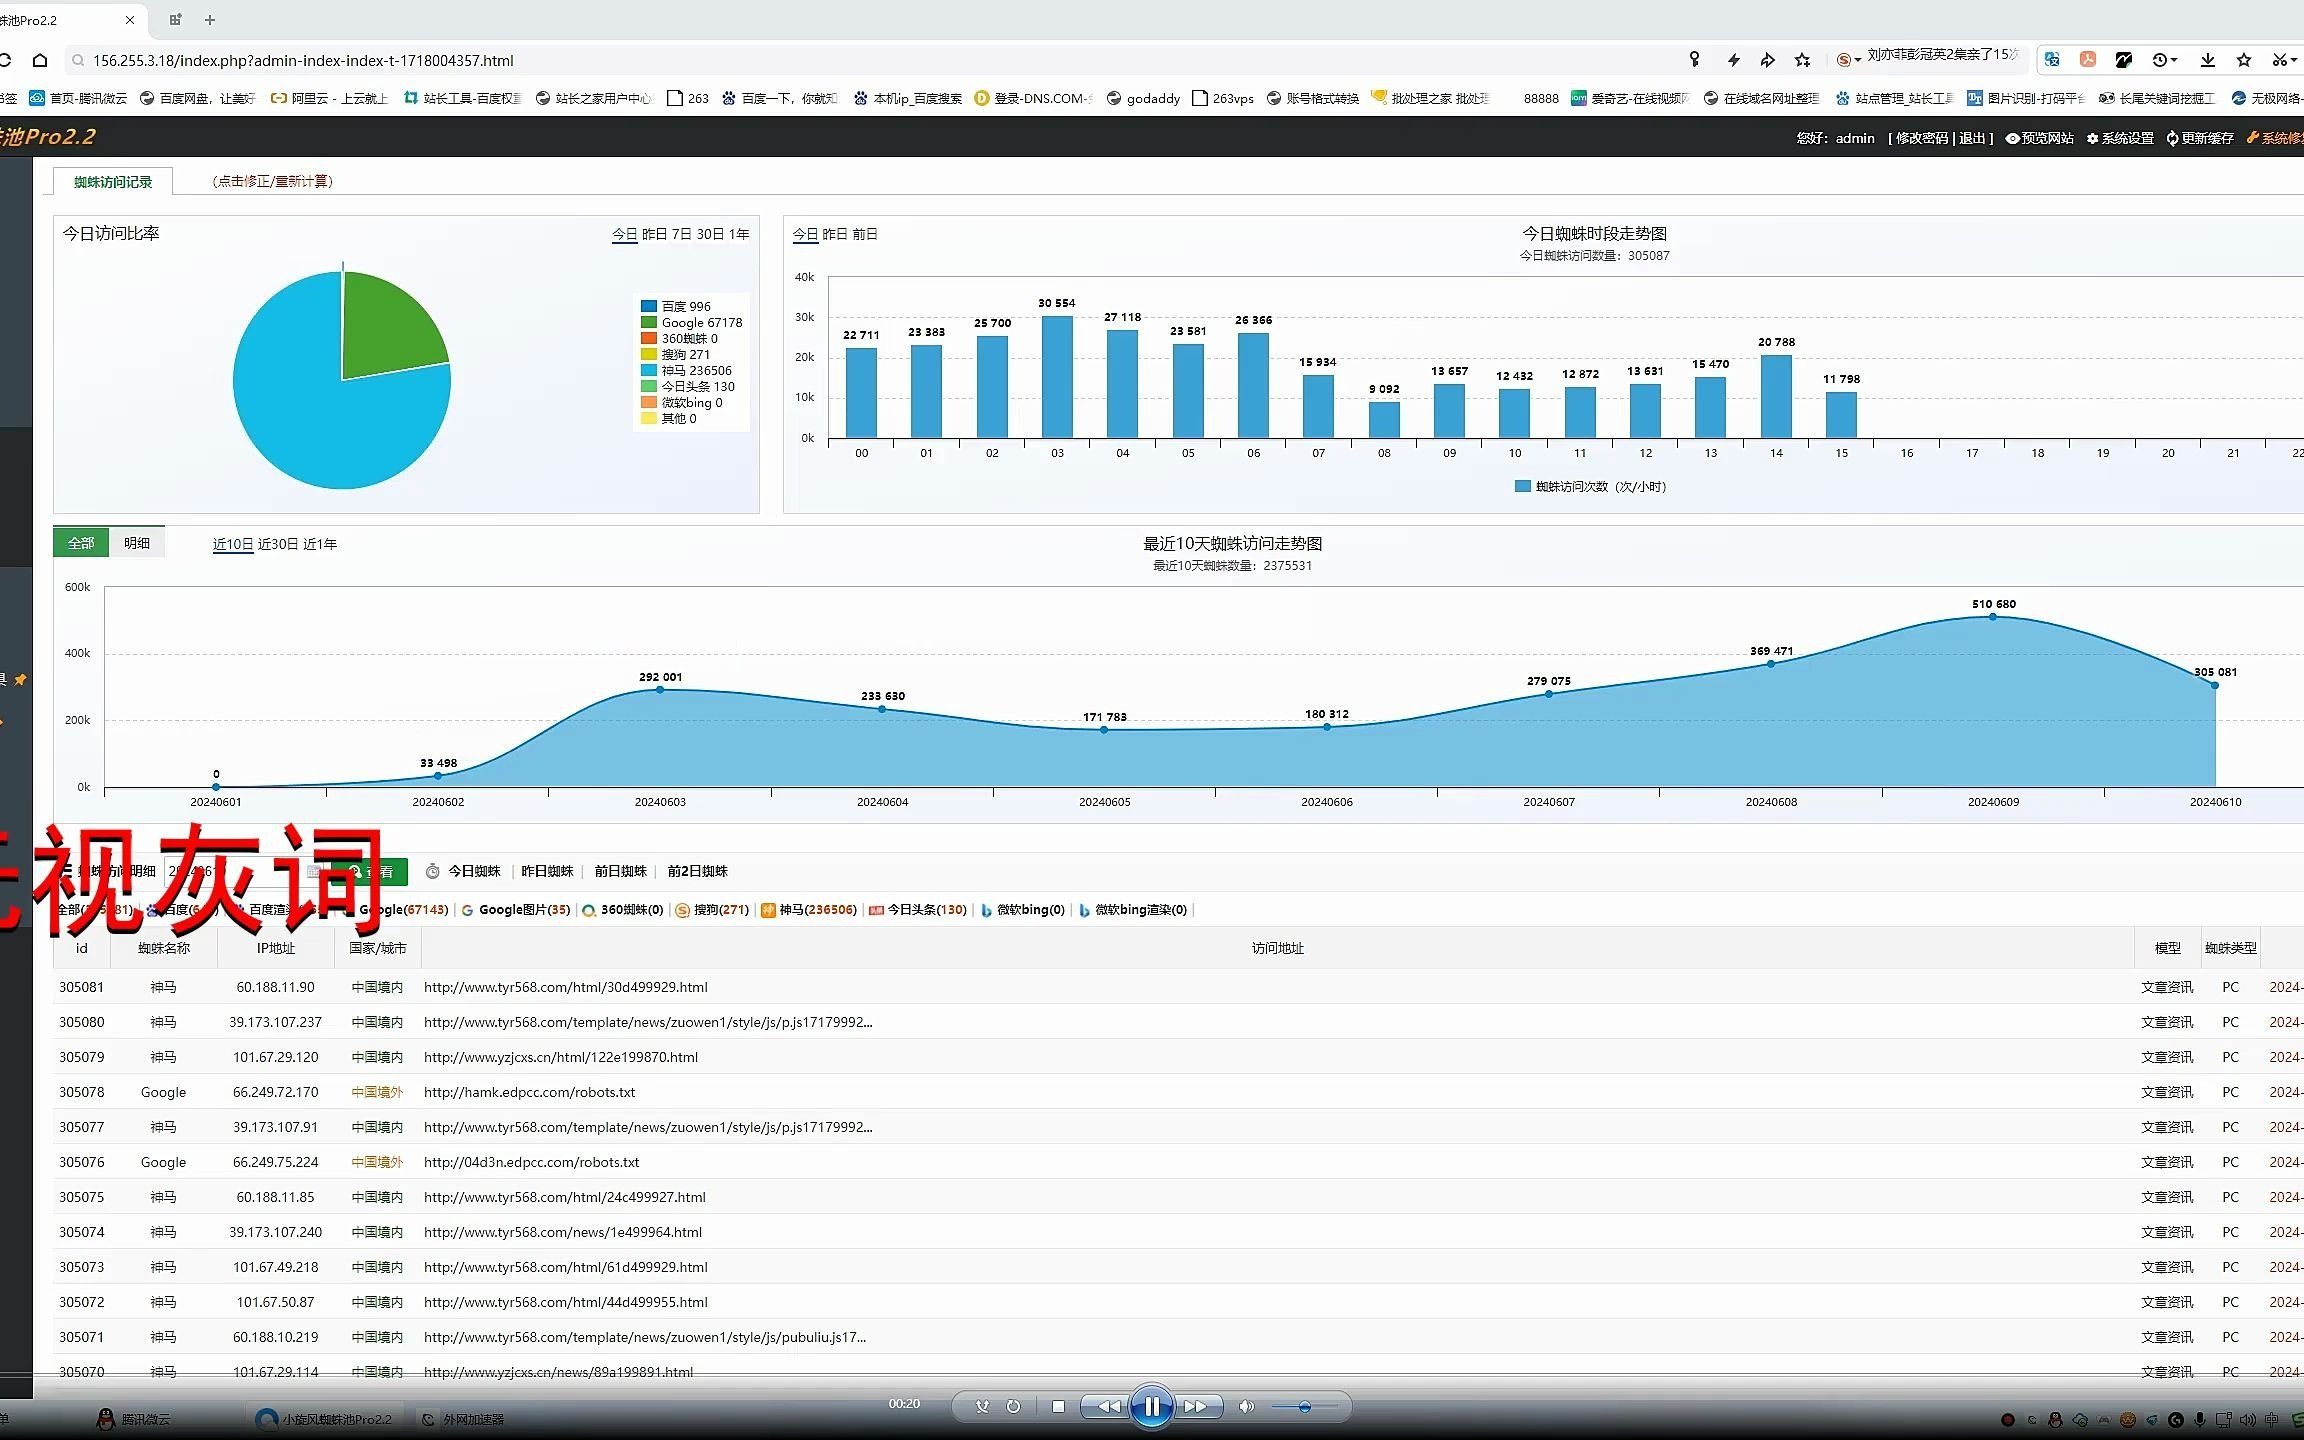Switch trend chart to 近1年
The height and width of the screenshot is (1440, 2304).
pos(320,544)
